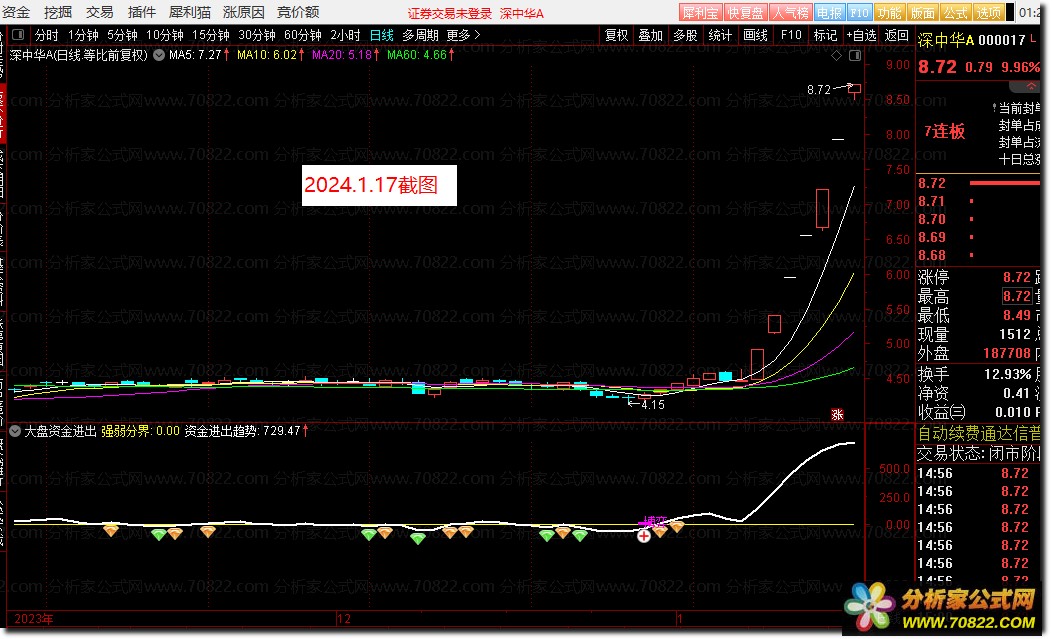Click the 深中华A 000017 stock title
Image resolution: width=1052 pixels, height=639 pixels.
[971, 40]
